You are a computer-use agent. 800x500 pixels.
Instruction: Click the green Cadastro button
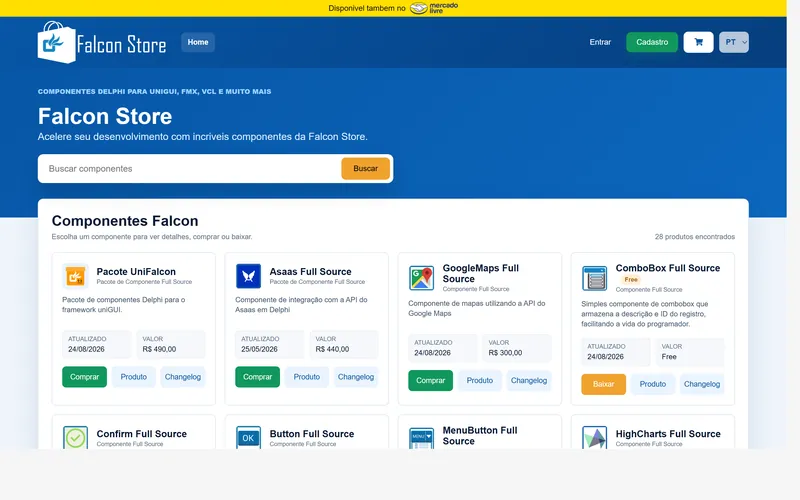[652, 42]
